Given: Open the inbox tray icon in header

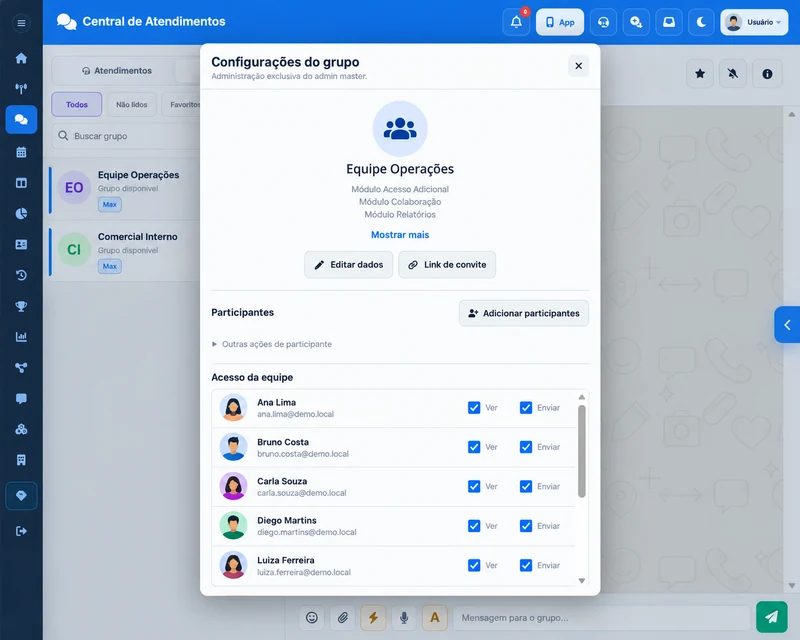Looking at the screenshot, I should 669,22.
